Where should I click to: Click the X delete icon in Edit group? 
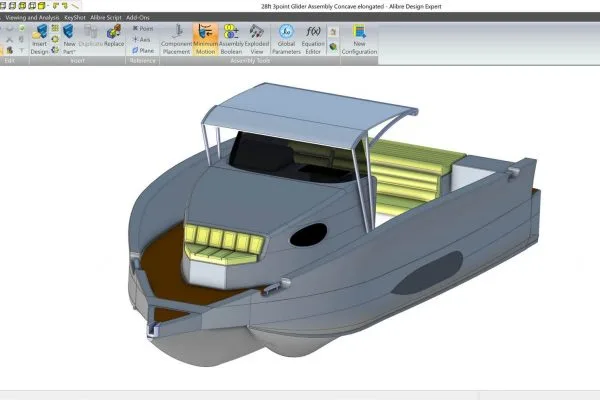[10, 39]
